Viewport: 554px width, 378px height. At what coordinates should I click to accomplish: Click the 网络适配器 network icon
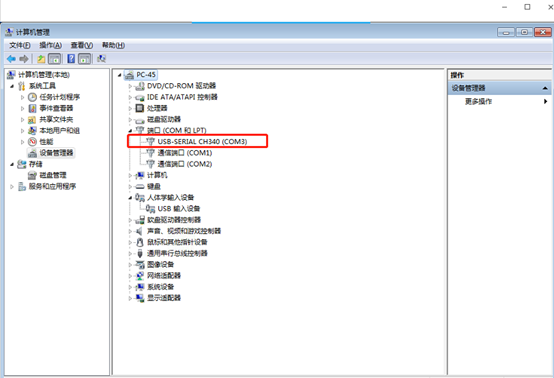point(140,276)
